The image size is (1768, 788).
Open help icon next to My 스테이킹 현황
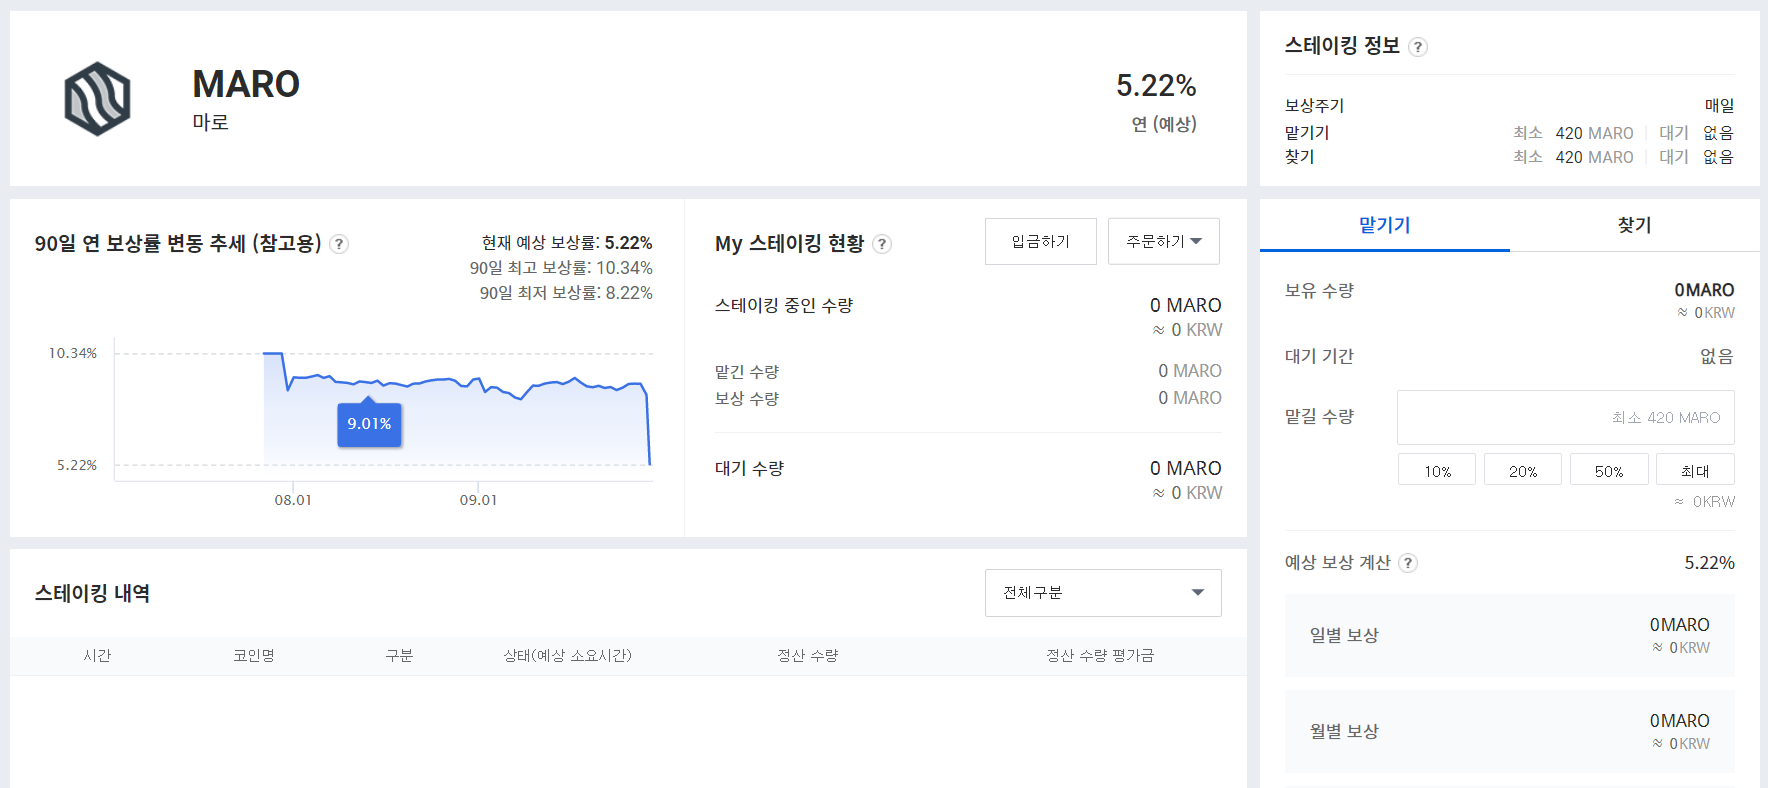click(x=882, y=244)
